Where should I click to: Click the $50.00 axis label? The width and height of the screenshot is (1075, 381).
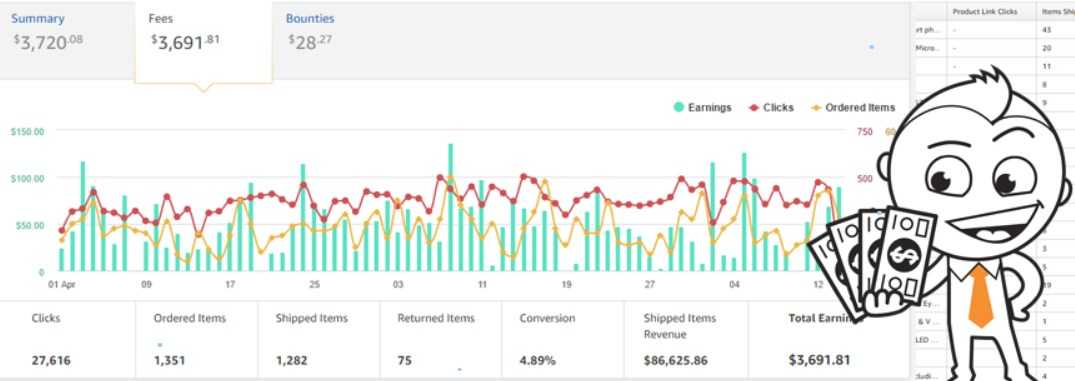point(29,225)
